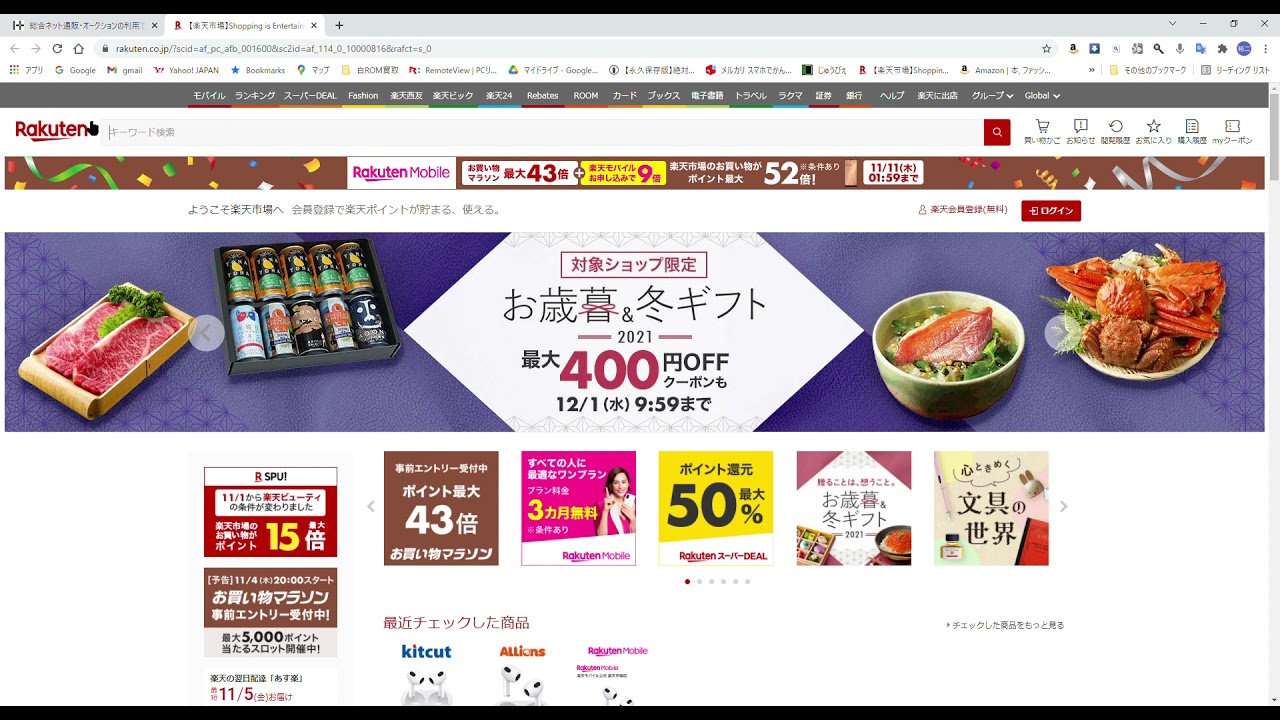Select the second carousel pagination dot

pyautogui.click(x=699, y=581)
